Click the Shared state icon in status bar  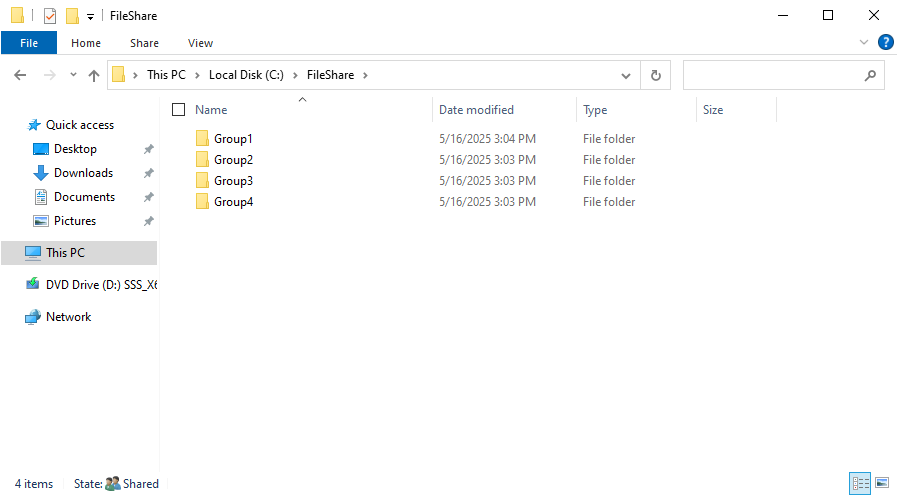tap(113, 484)
